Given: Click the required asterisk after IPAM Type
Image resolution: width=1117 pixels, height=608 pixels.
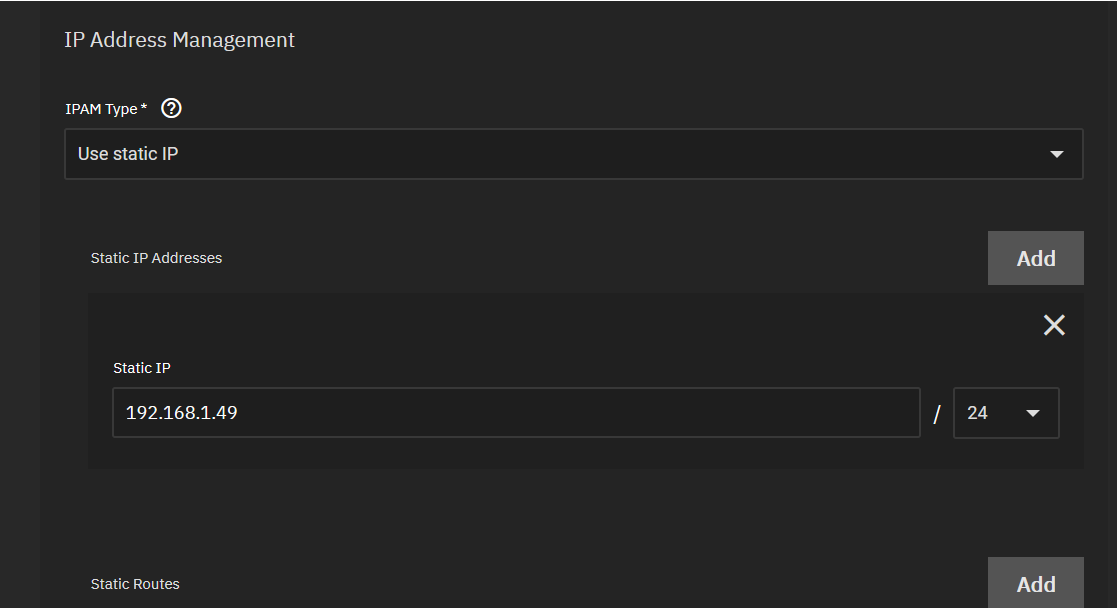Looking at the screenshot, I should click(x=144, y=107).
